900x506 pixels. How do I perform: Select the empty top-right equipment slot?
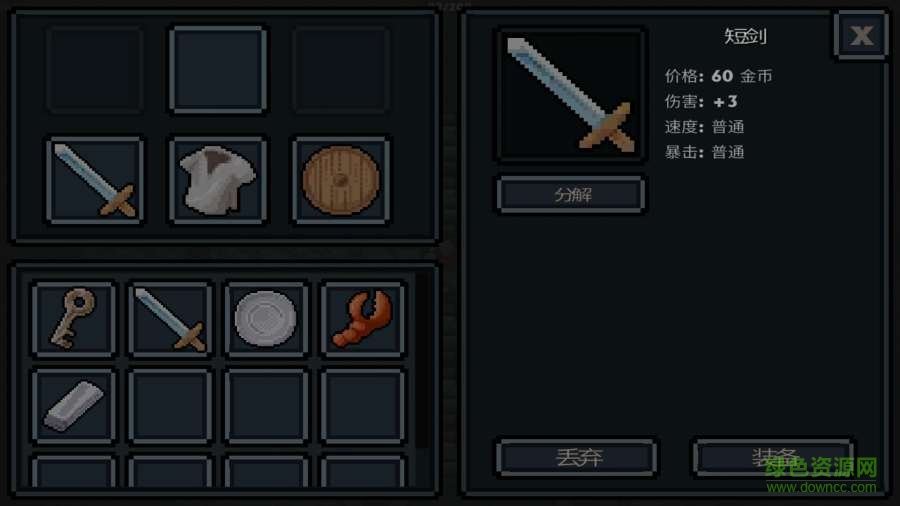pos(341,69)
